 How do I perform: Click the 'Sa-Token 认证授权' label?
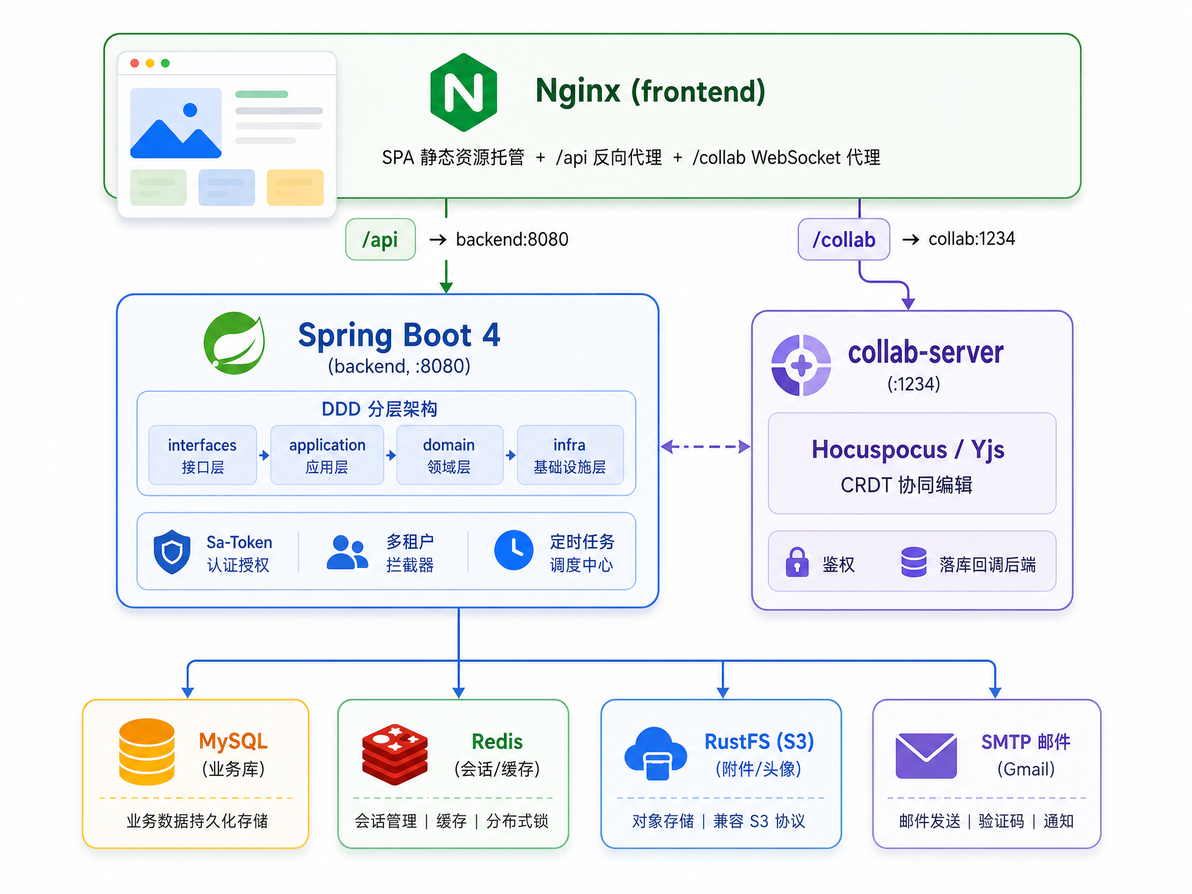[239, 553]
